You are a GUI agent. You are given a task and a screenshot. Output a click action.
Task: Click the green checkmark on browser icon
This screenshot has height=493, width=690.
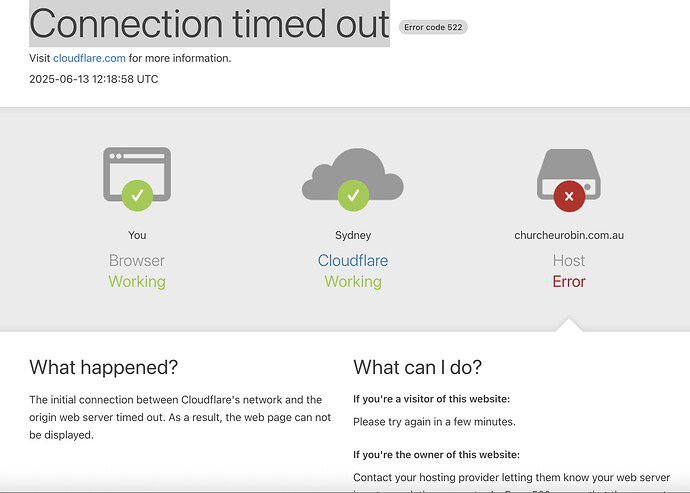(x=137, y=195)
